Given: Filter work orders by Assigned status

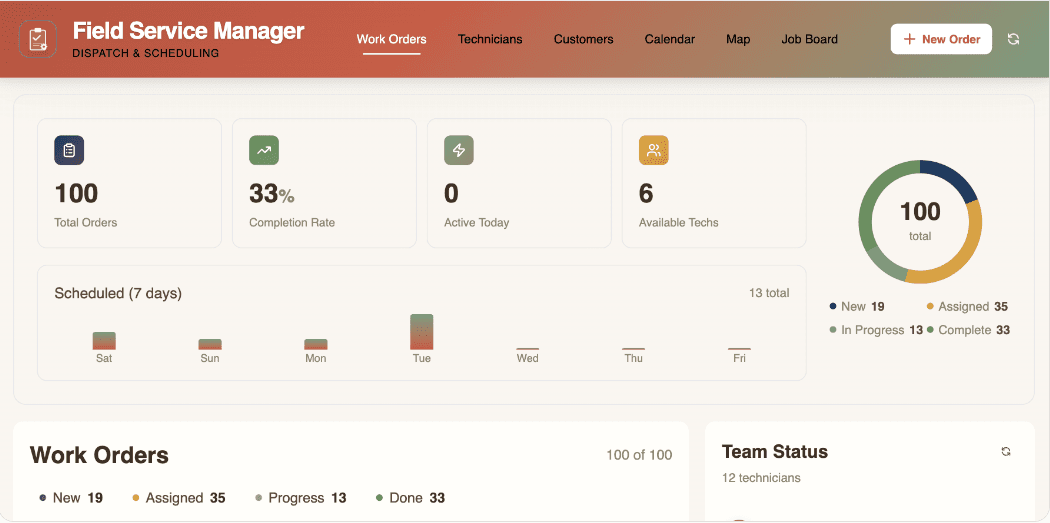Looking at the screenshot, I should (179, 498).
